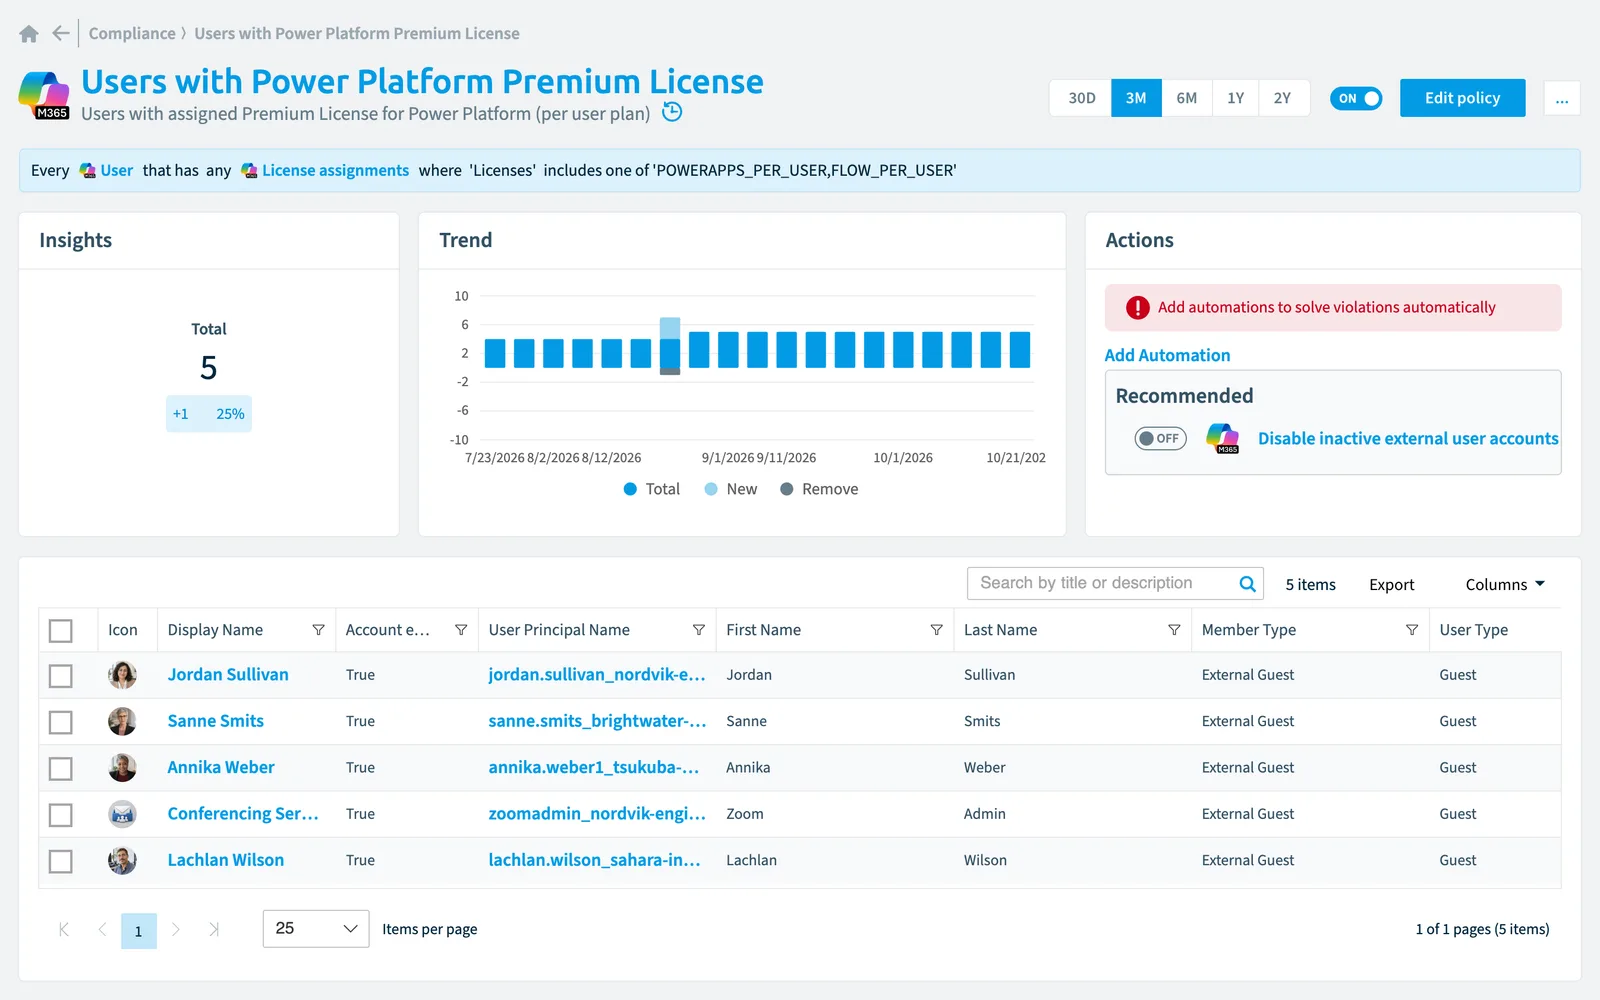This screenshot has height=1000, width=1600.
Task: Filter the Display Name column
Action: click(x=318, y=630)
